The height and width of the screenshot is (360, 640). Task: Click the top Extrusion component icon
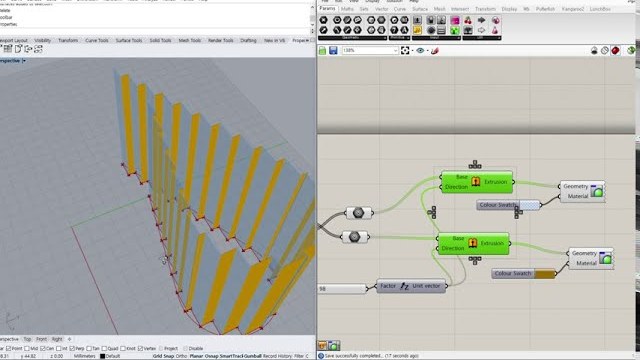[476, 182]
